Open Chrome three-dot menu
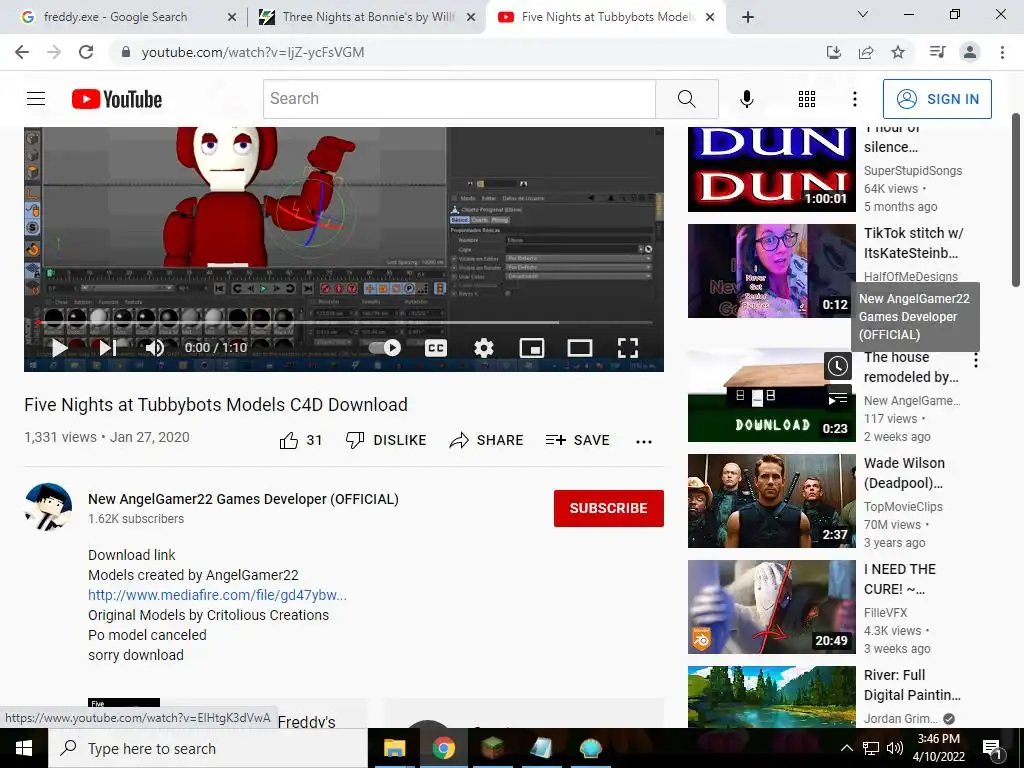Screen dimensions: 1024x768 click(x=1002, y=52)
